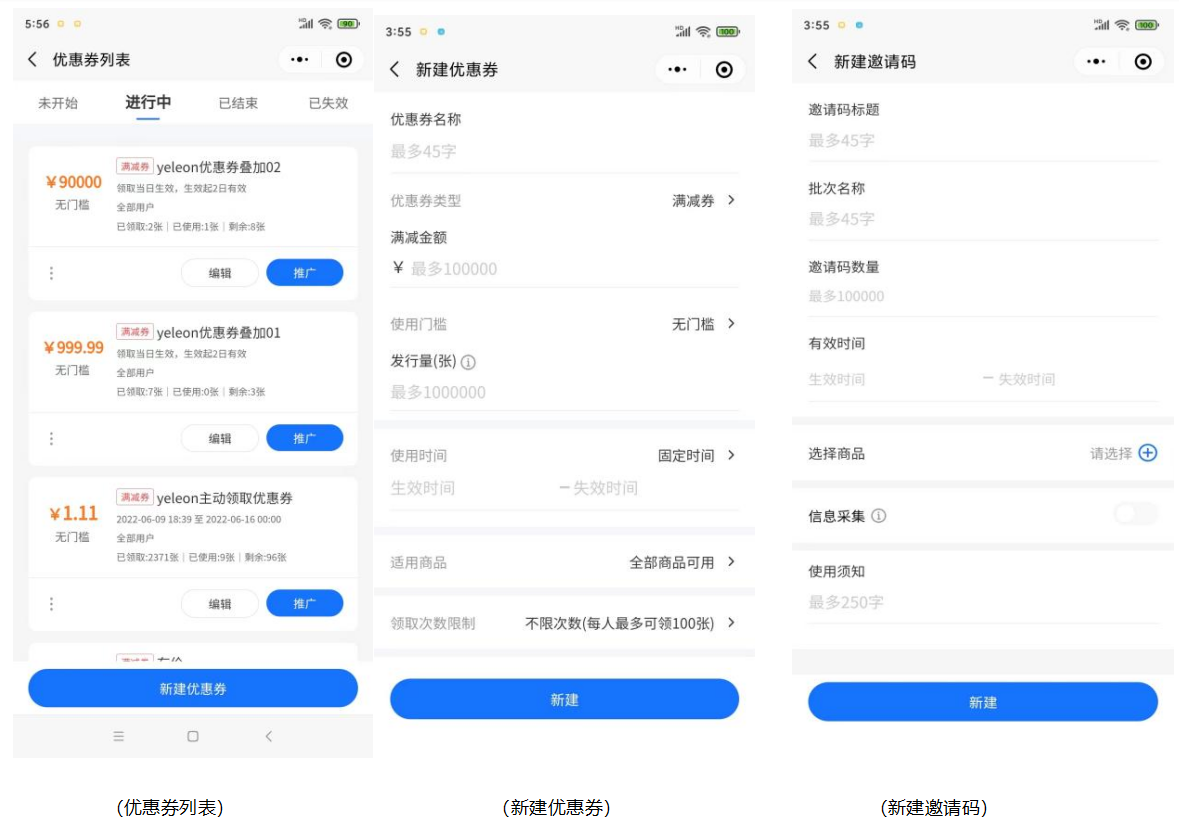Tap the Android back arrow in navigation bar
The image size is (1179, 824).
[268, 736]
